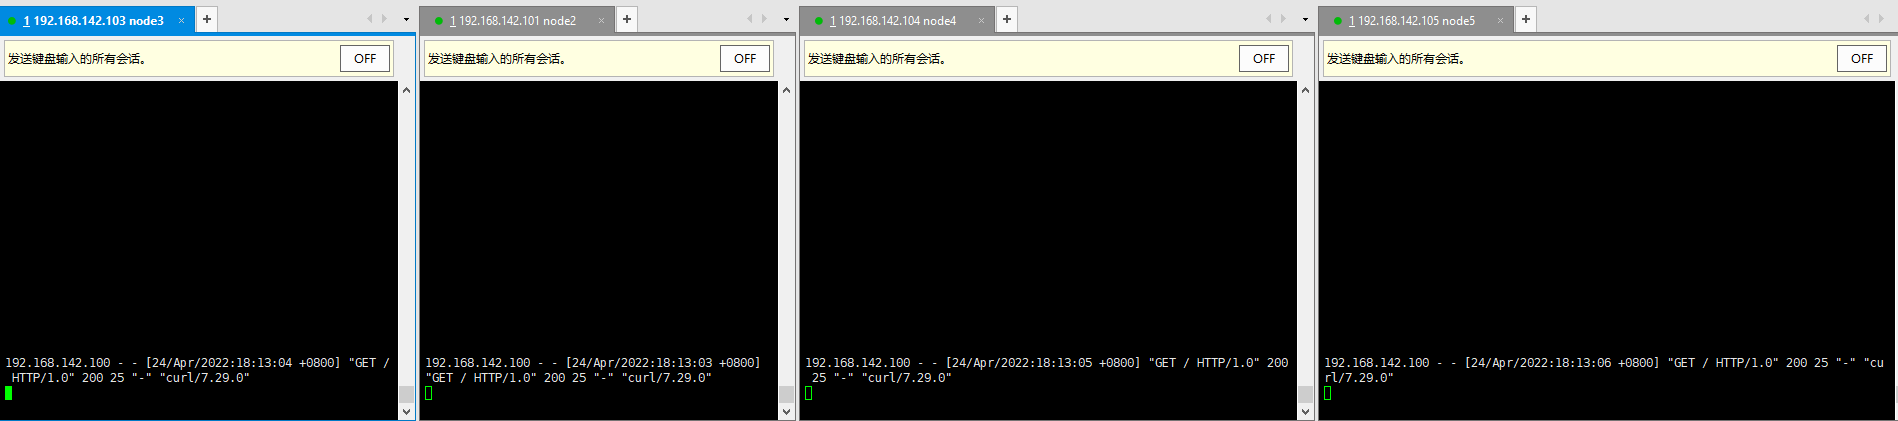Click scroll-down arrow in node4 terminal
This screenshot has width=1898, height=421.
click(x=1305, y=411)
